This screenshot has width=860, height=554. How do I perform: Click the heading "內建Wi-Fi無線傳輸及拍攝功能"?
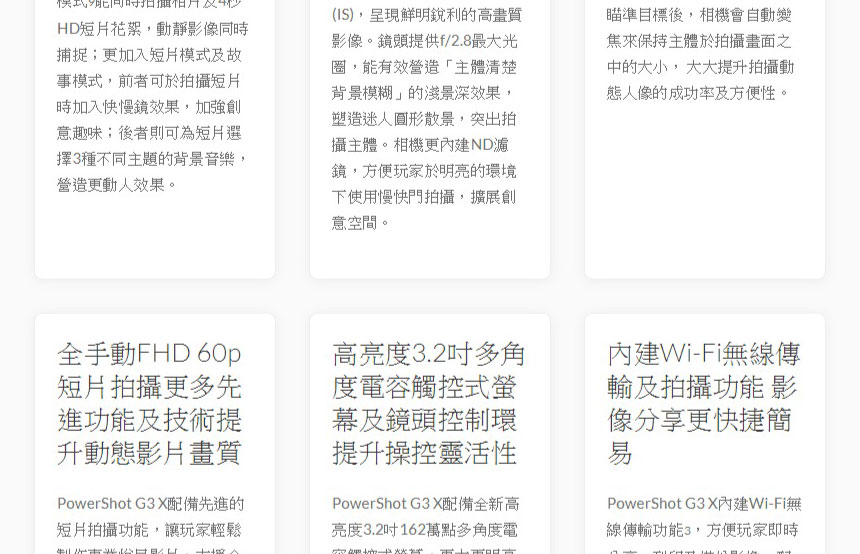704,404
